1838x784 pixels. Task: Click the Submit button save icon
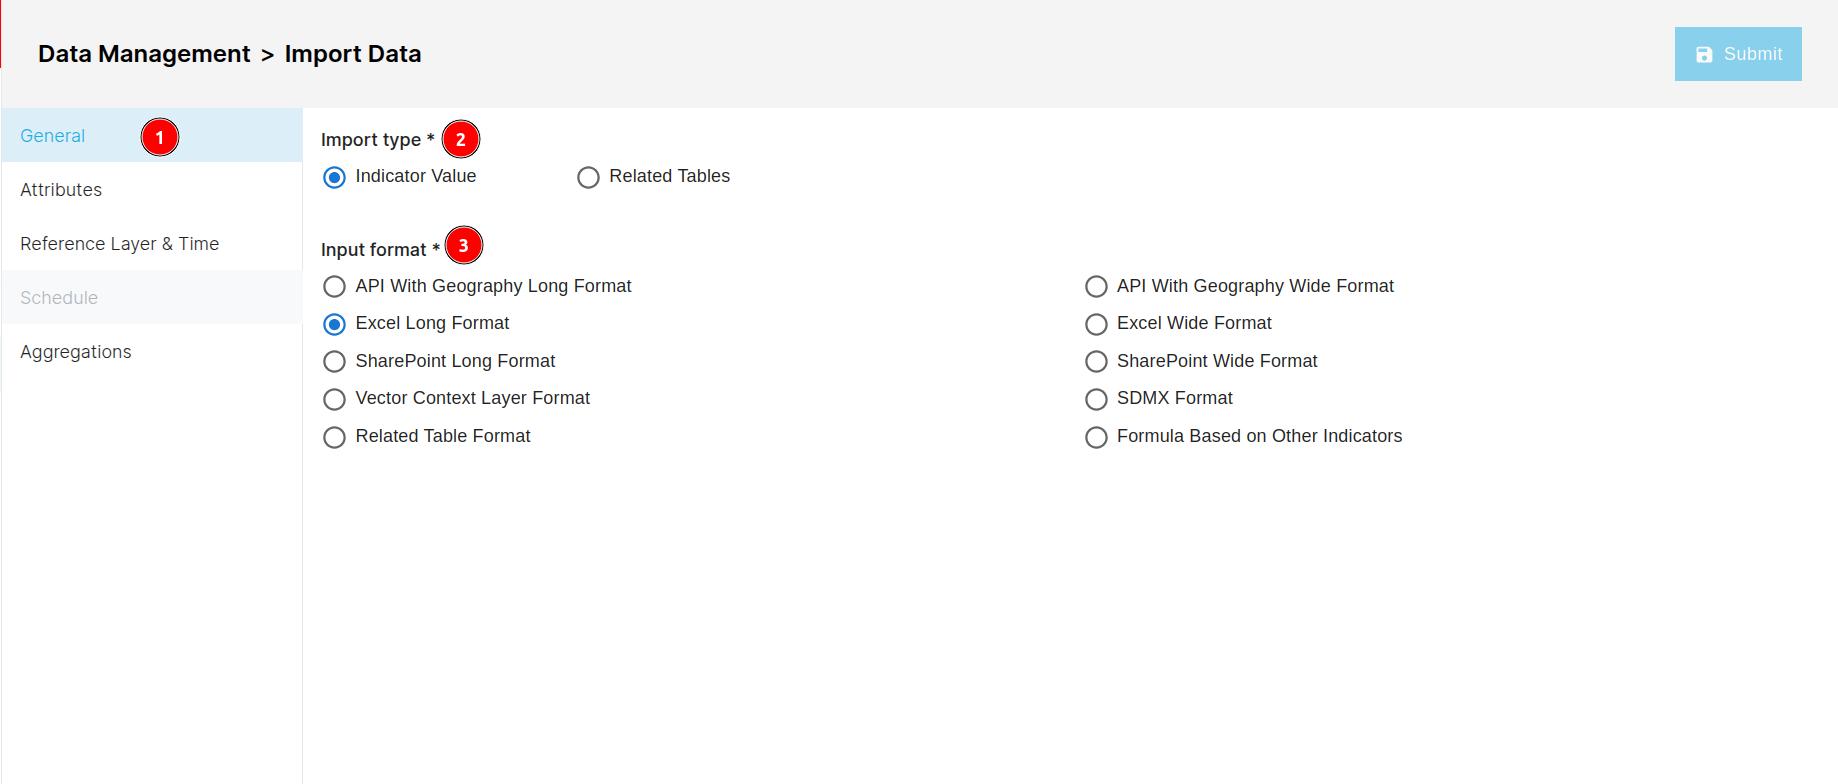click(x=1704, y=55)
